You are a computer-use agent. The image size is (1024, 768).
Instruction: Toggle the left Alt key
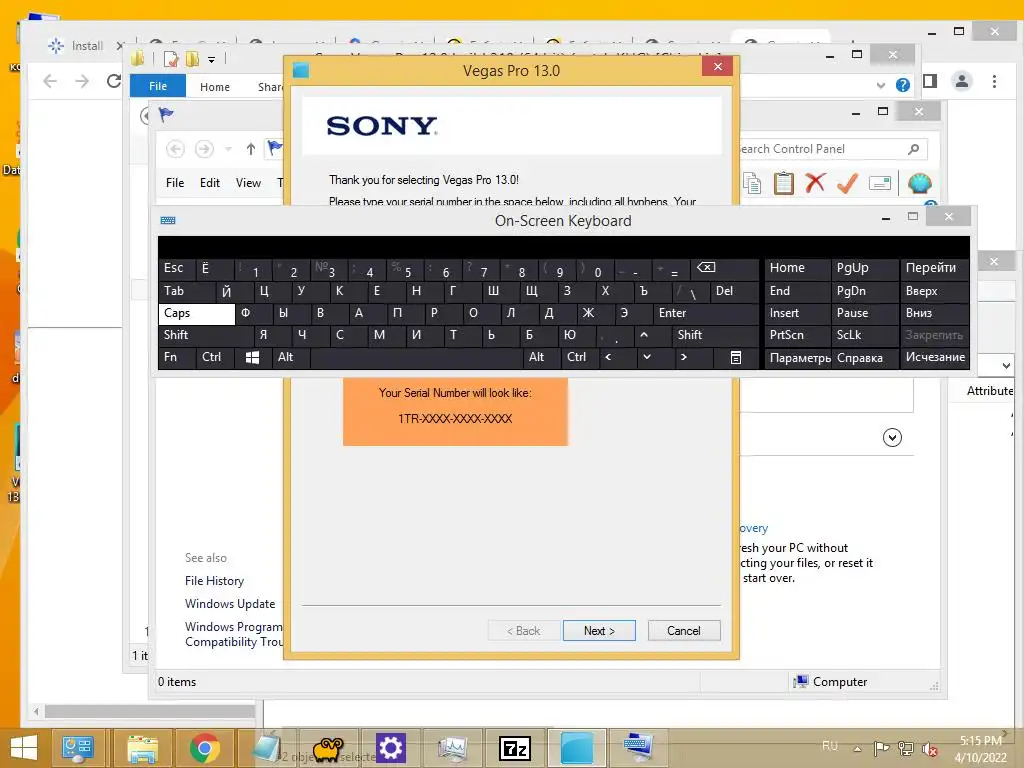[x=290, y=358]
